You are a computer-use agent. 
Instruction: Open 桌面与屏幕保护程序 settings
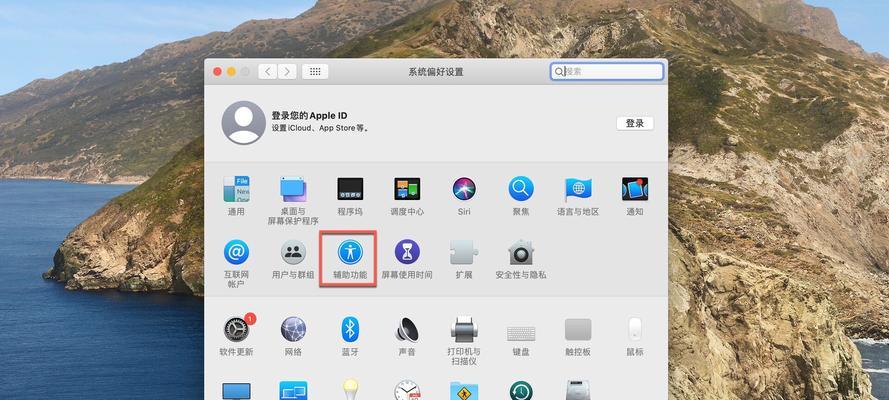293,189
